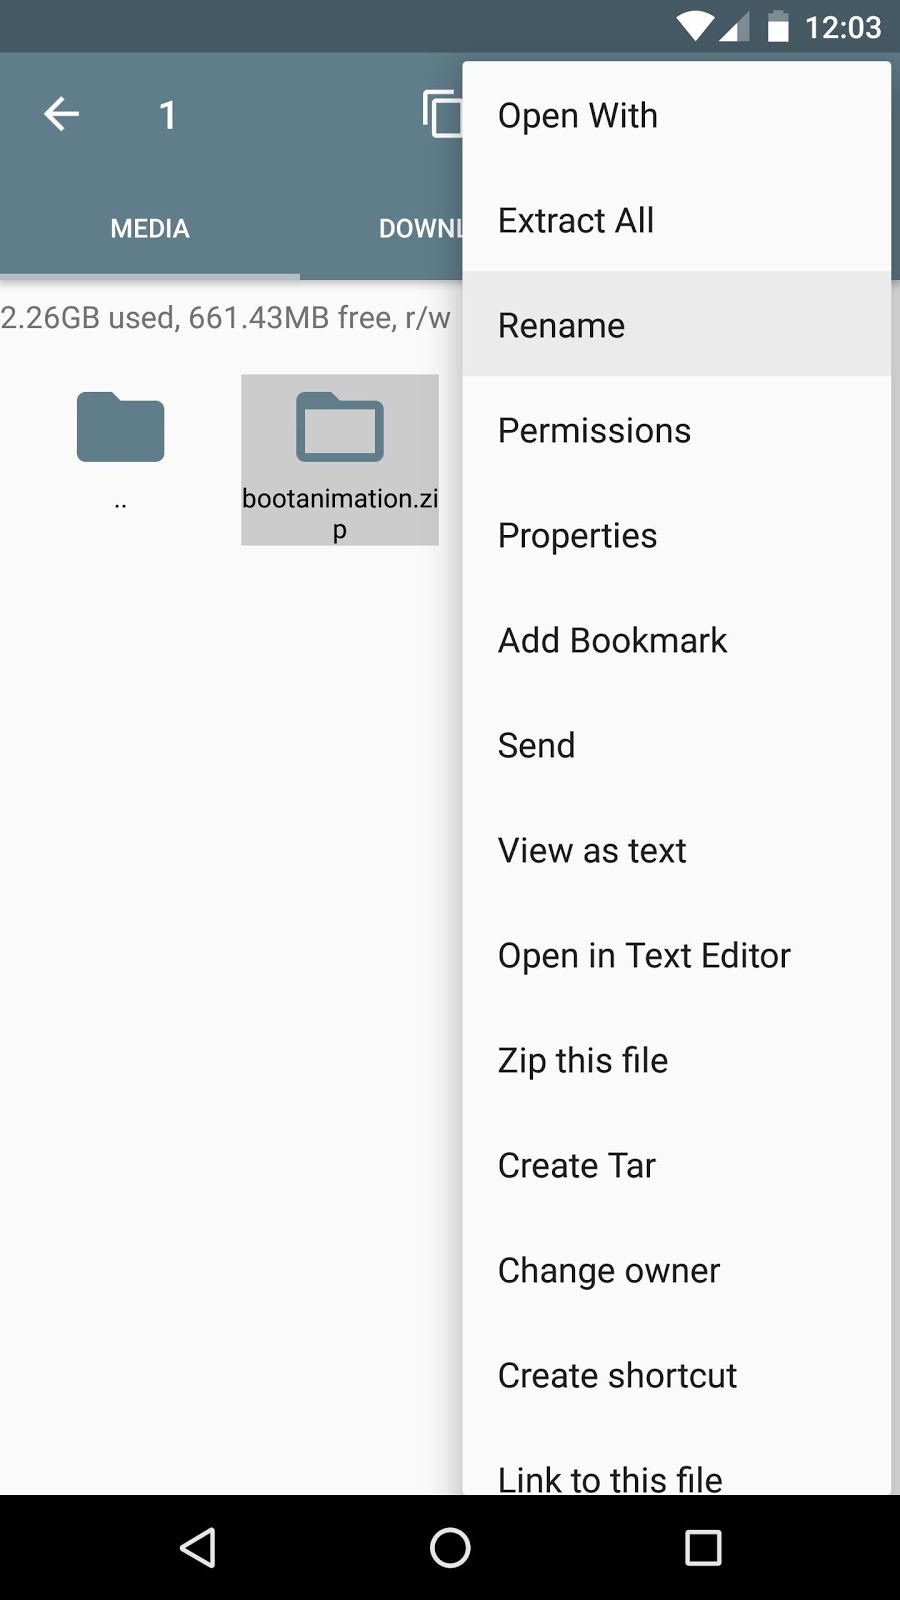
Task: Switch to the MEDIA tab
Action: coord(150,229)
